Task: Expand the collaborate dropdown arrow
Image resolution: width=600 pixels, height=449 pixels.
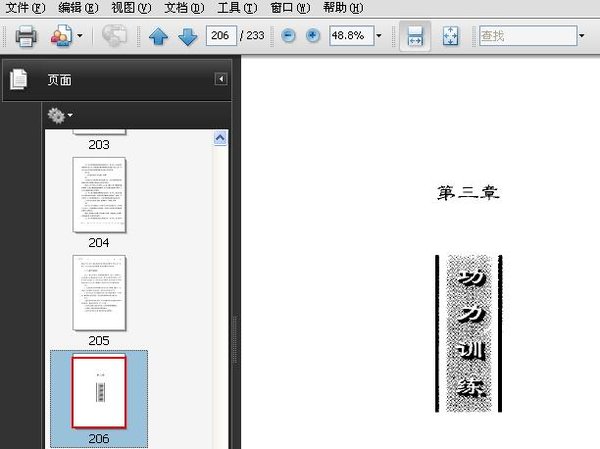Action: pyautogui.click(x=80, y=36)
